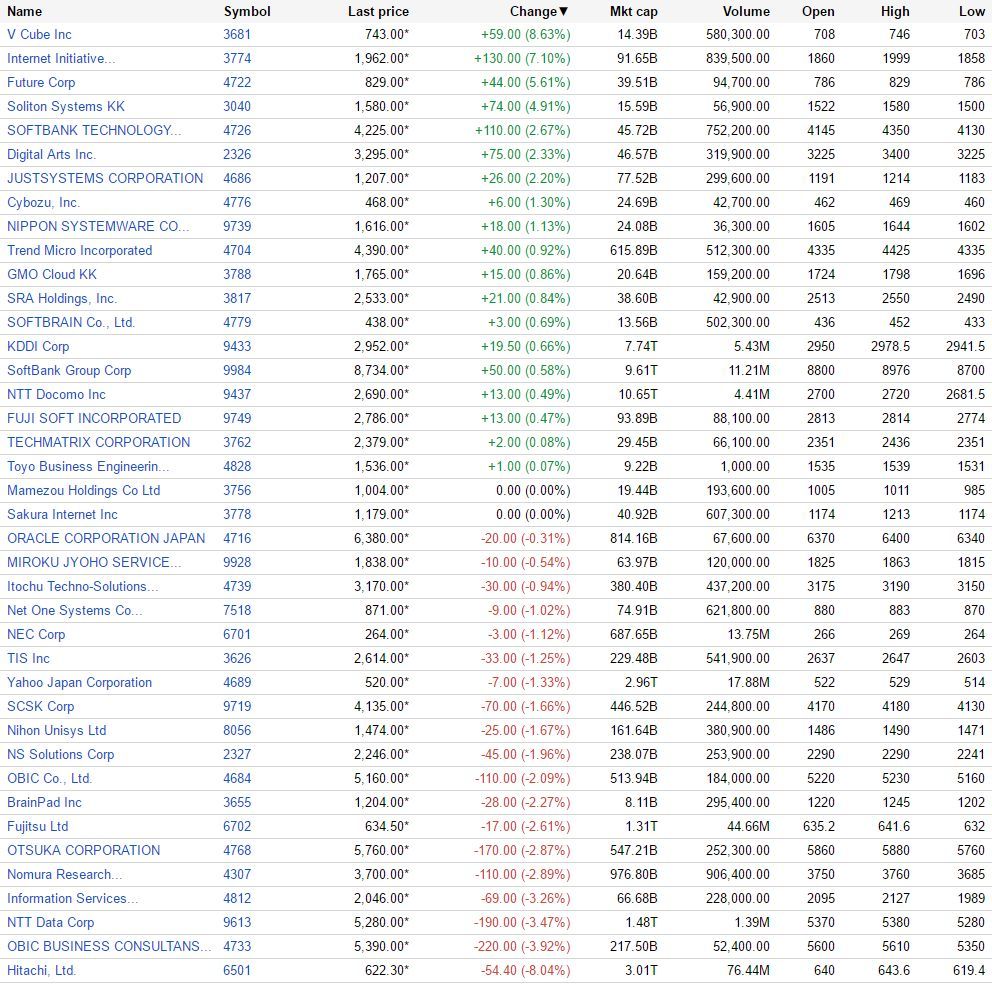
Task: Open Nomura Research company link
Action: coord(65,876)
